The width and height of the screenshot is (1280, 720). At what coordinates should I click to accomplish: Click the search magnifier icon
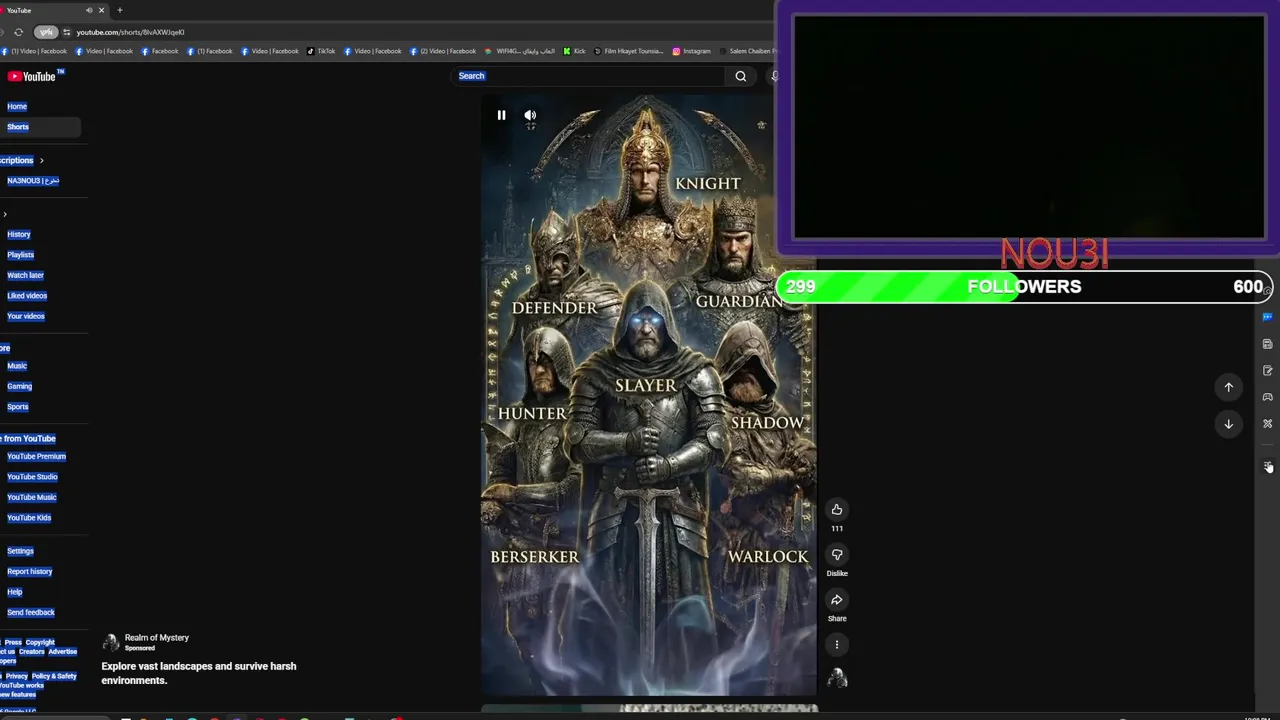click(741, 76)
